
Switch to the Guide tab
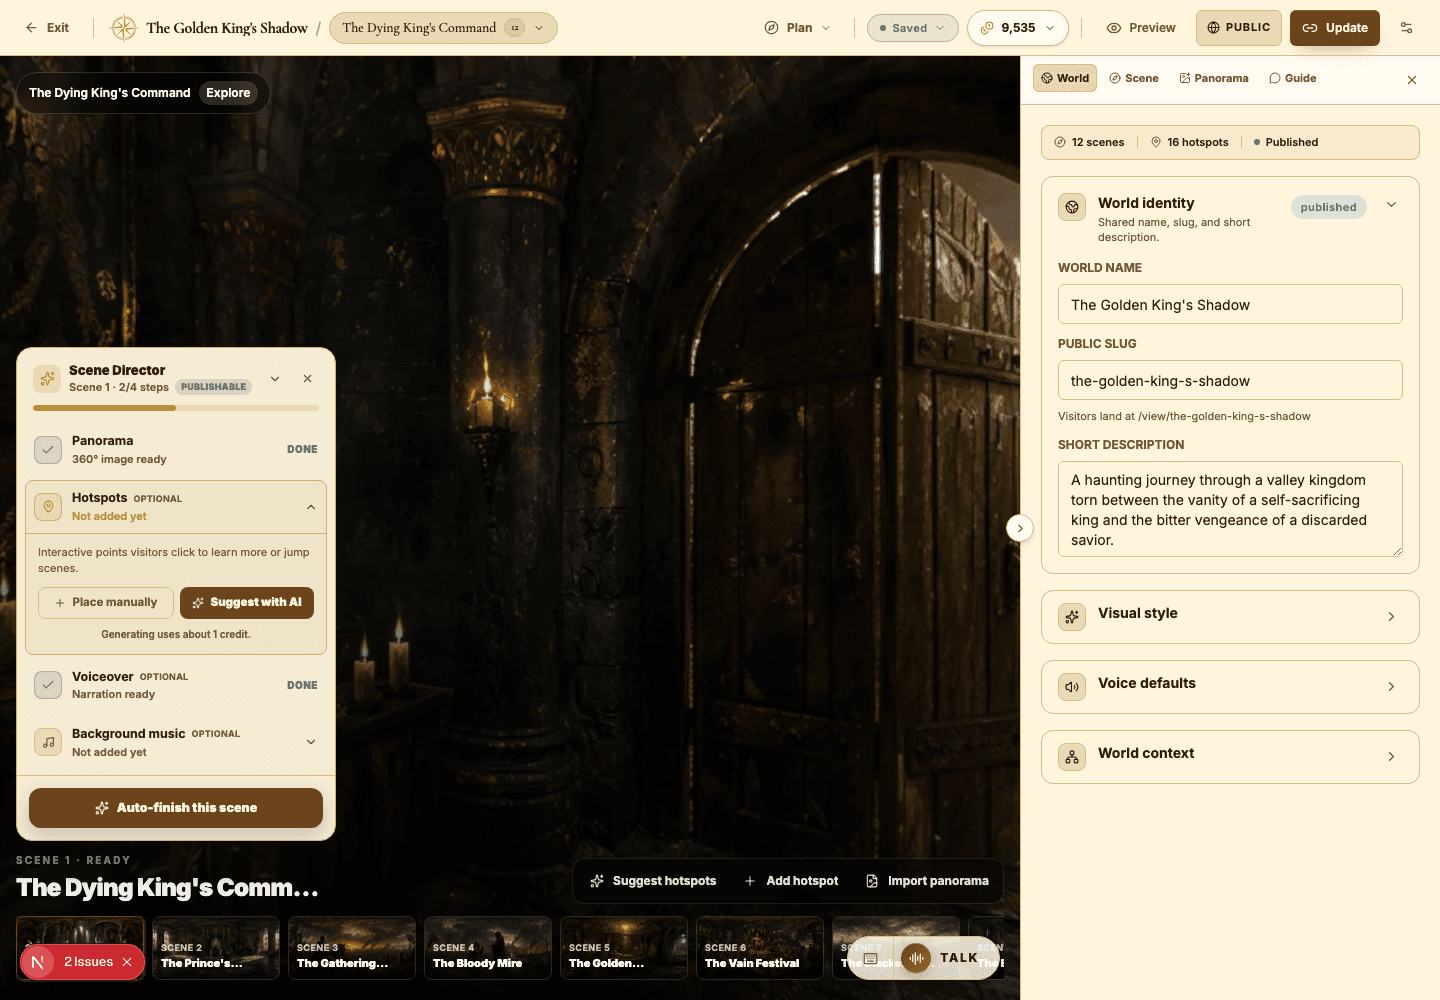click(1293, 78)
